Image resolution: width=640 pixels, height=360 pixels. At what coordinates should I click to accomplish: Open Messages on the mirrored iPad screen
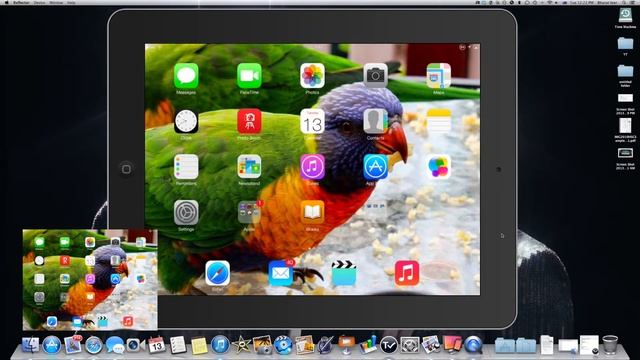coord(186,76)
